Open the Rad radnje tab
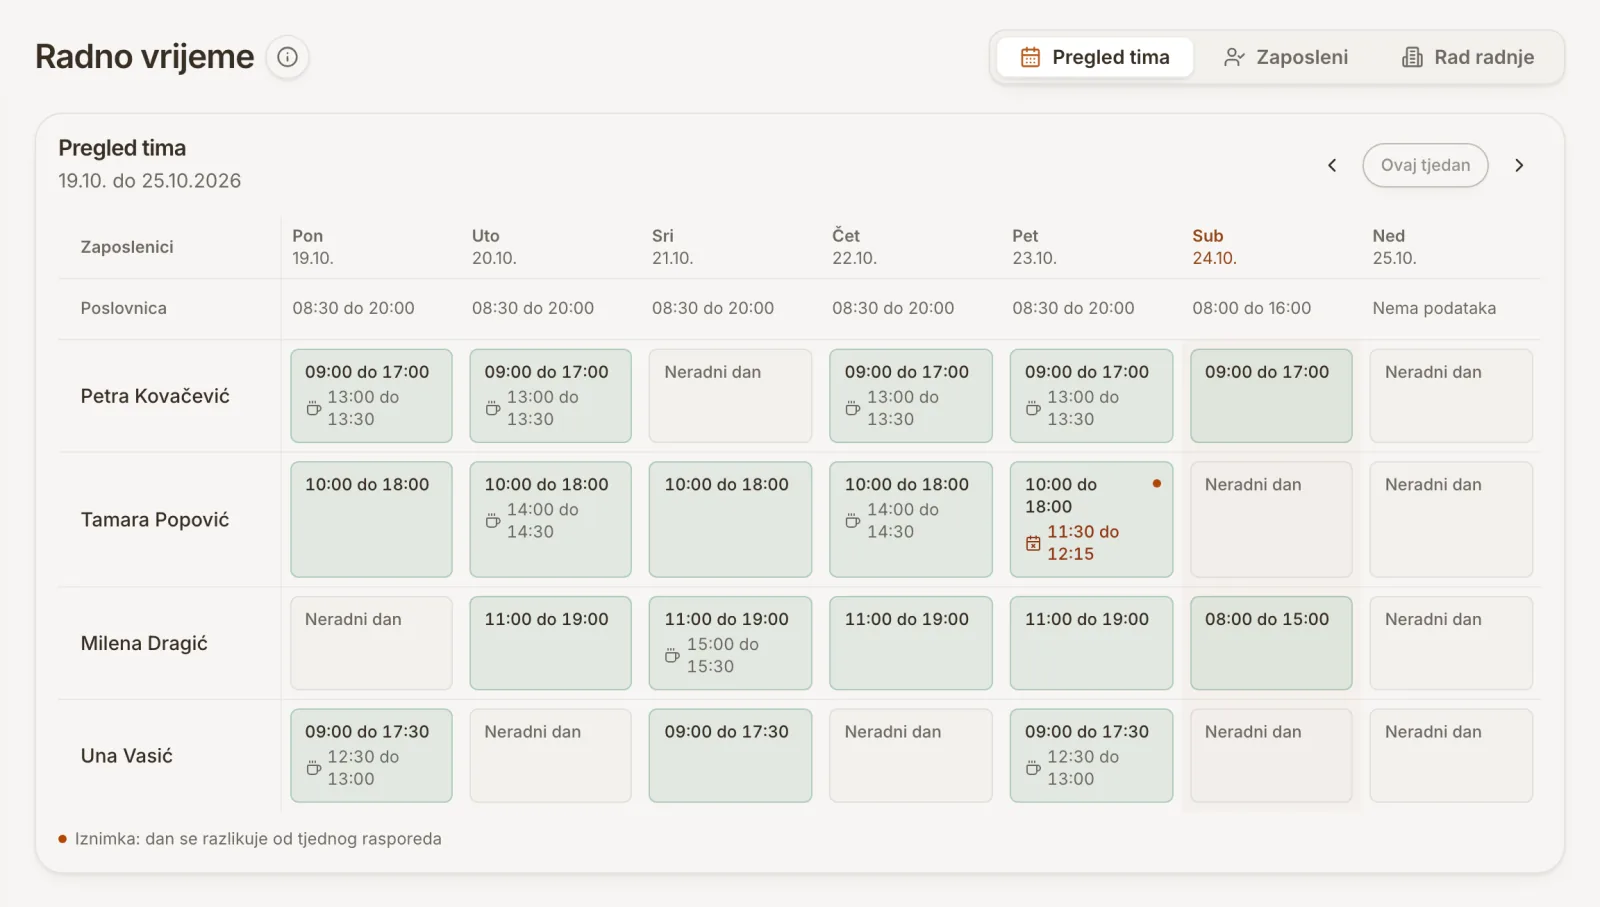The image size is (1600, 907). click(1467, 57)
